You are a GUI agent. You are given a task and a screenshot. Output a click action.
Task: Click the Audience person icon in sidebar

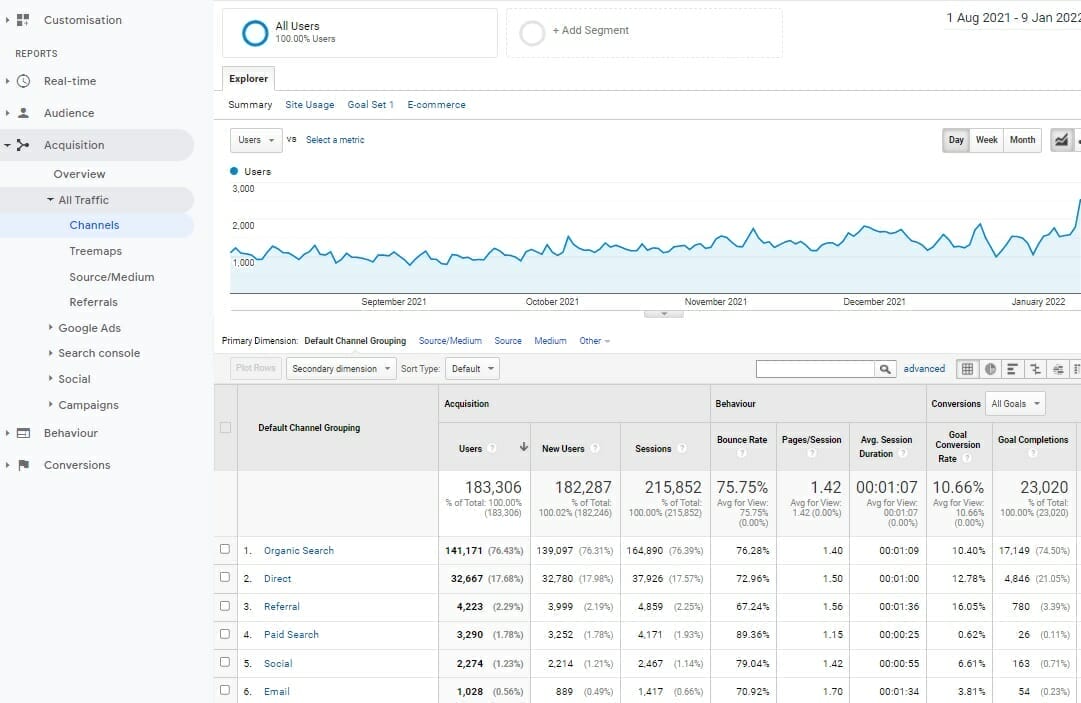click(24, 113)
